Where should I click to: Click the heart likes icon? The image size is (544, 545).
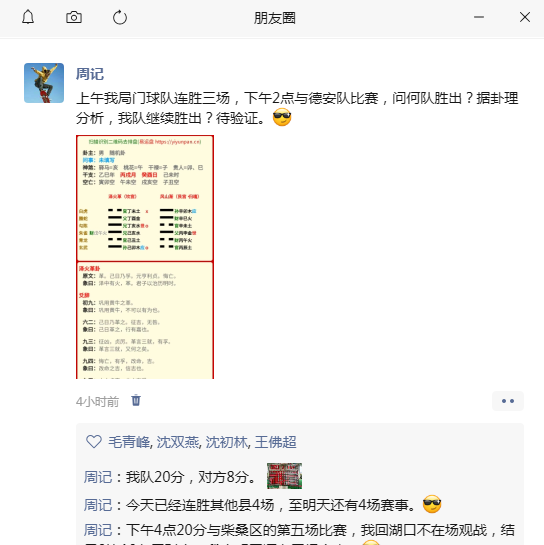tap(94, 442)
